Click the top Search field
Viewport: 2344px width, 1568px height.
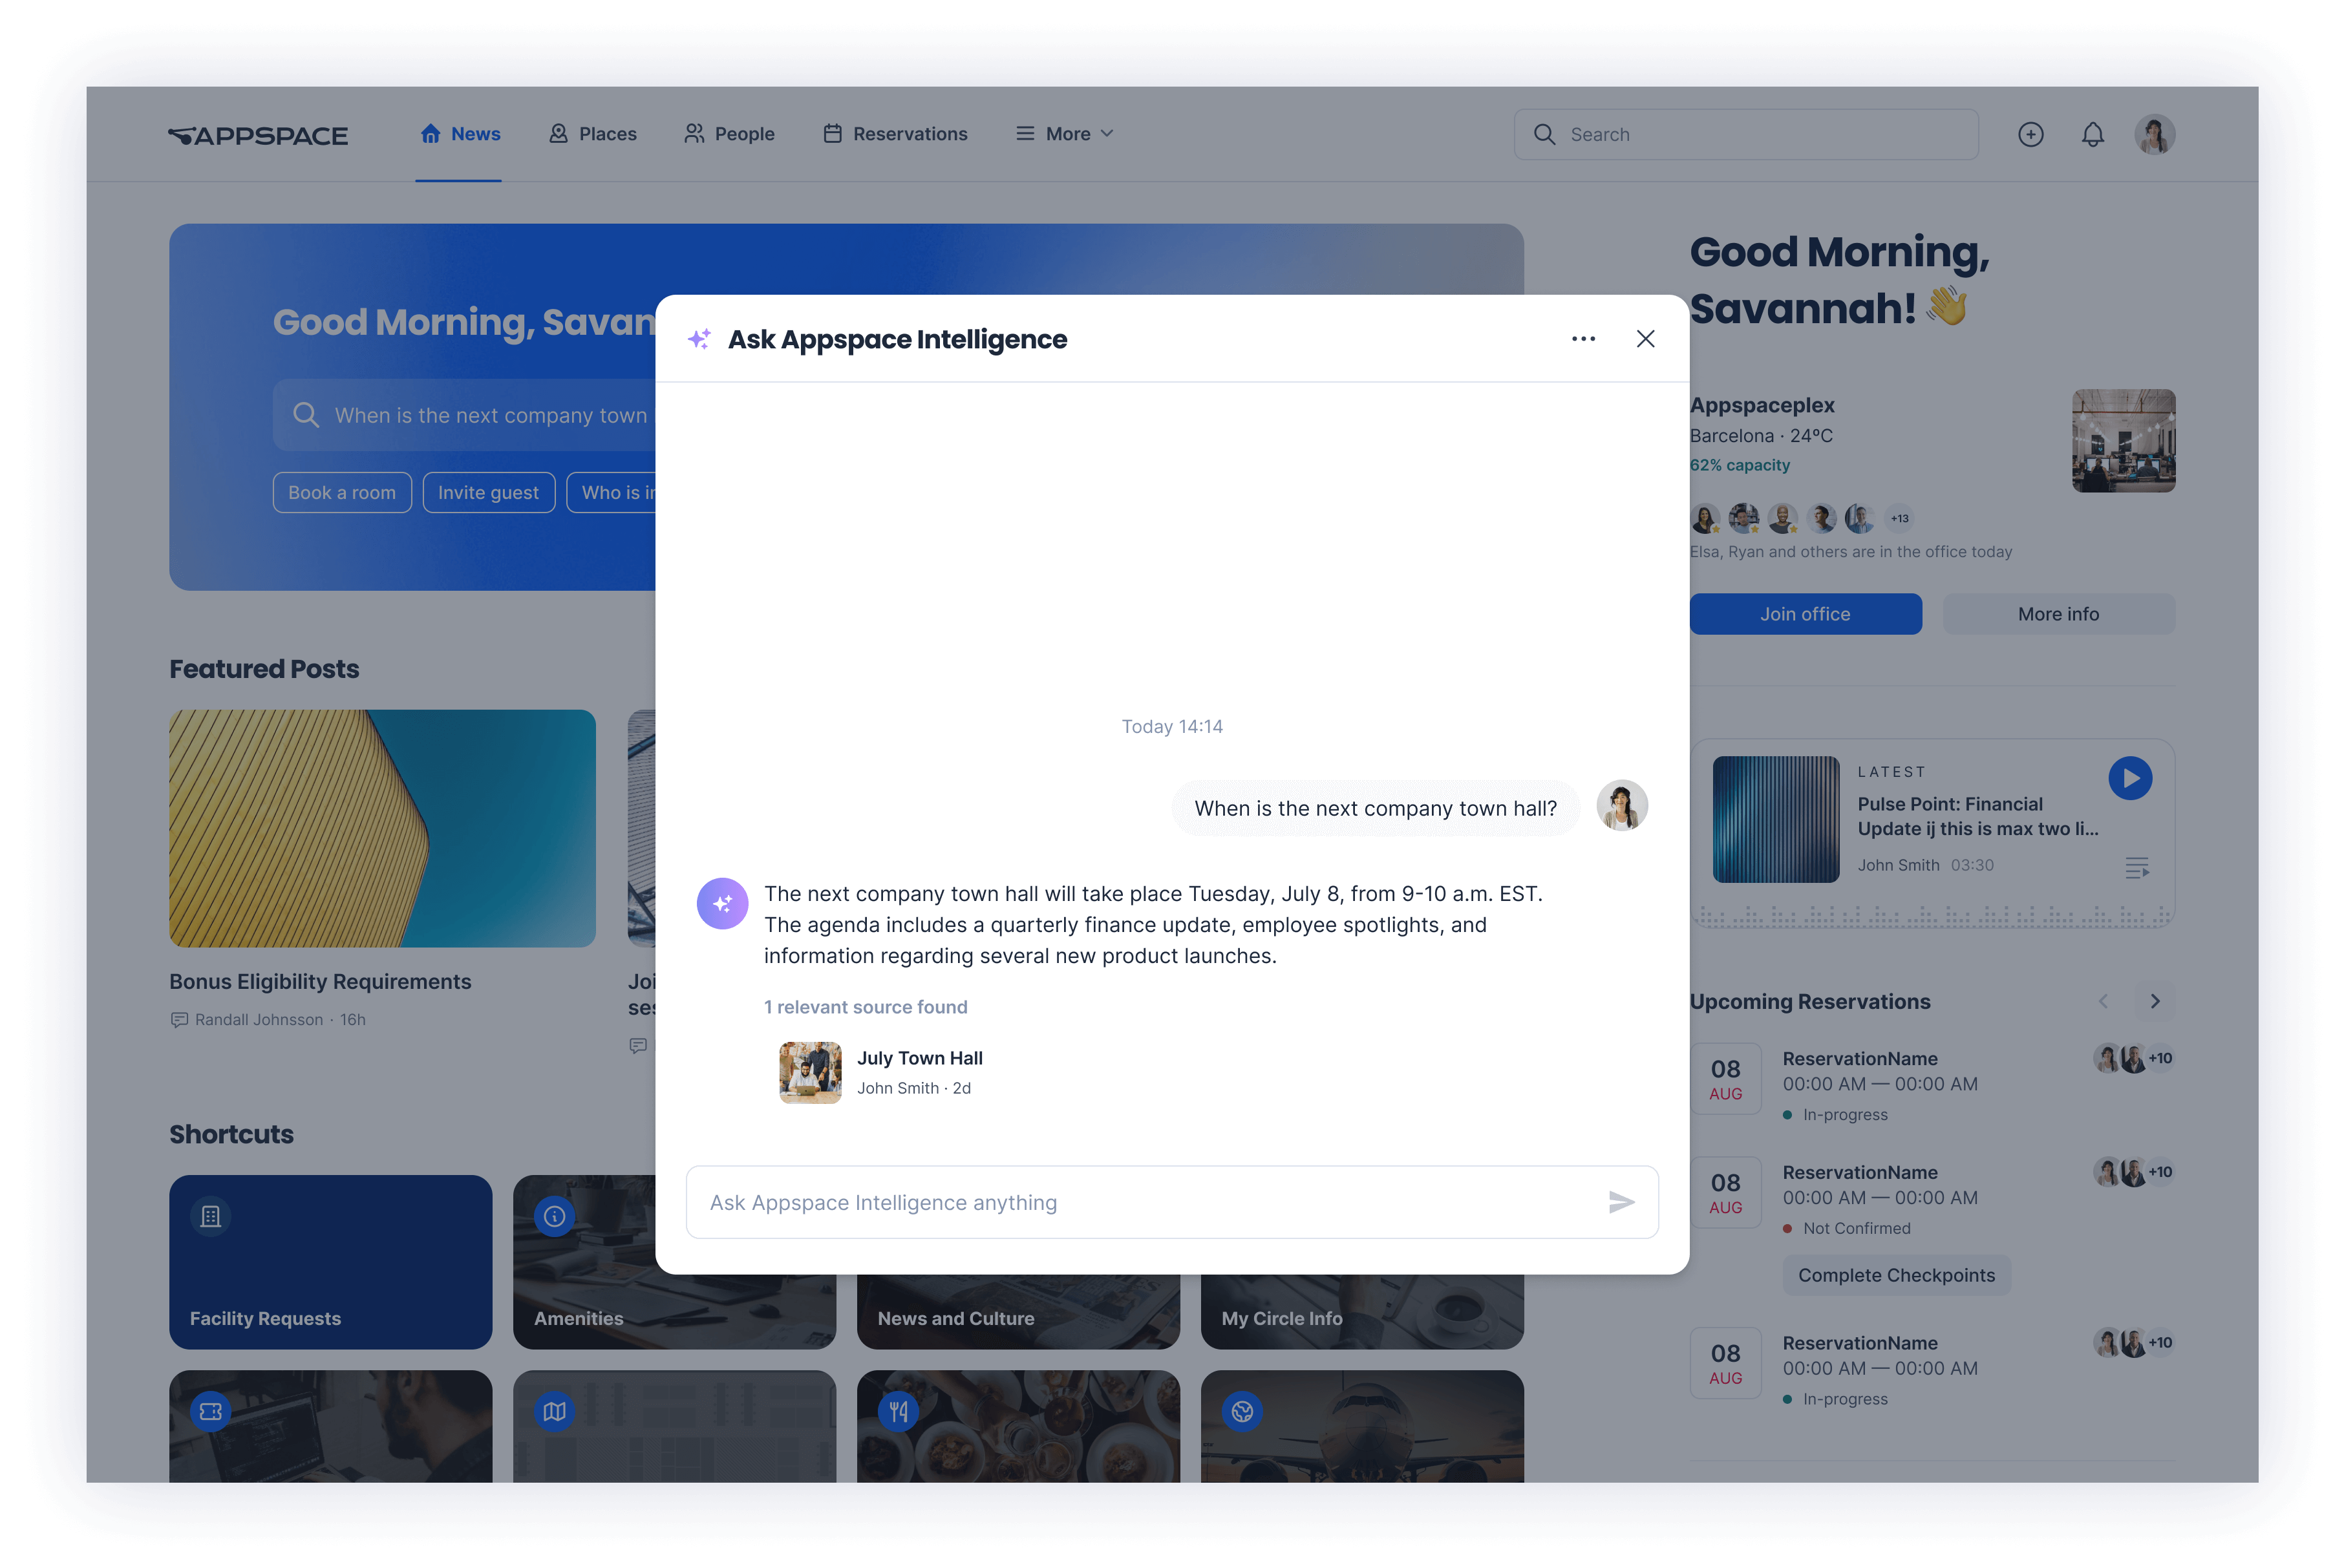click(x=1745, y=134)
